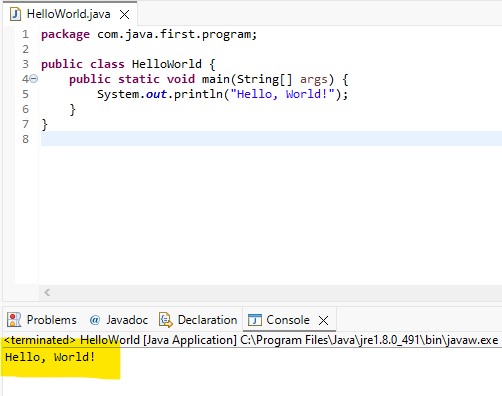This screenshot has width=502, height=396.
Task: Click the Declaration view icon
Action: click(x=166, y=320)
